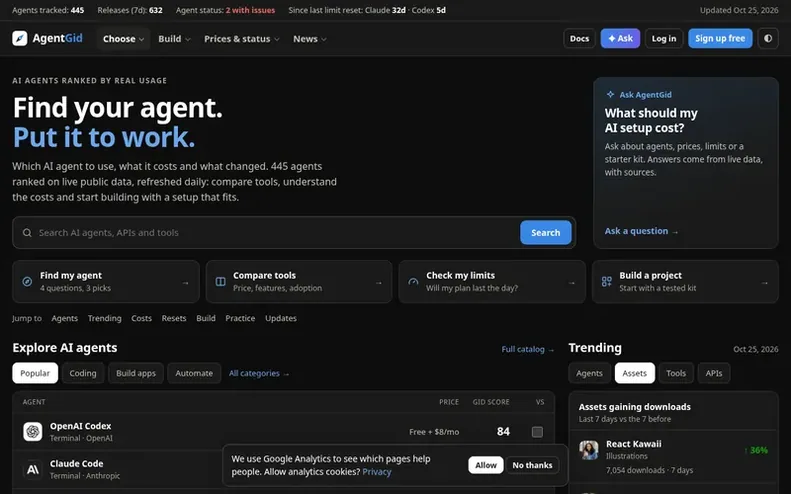Jump to the Costs section
The image size is (791, 494).
point(141,318)
